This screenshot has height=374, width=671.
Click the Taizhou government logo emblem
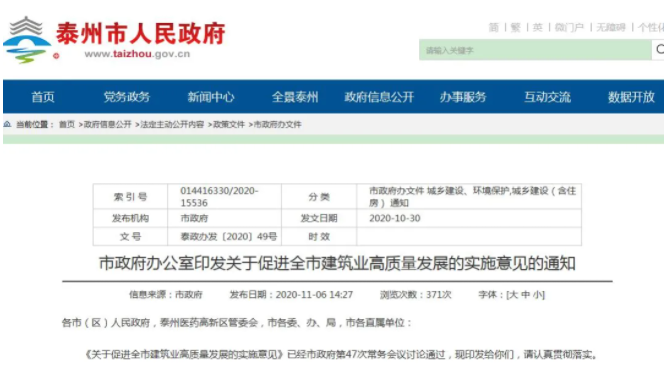(27, 40)
